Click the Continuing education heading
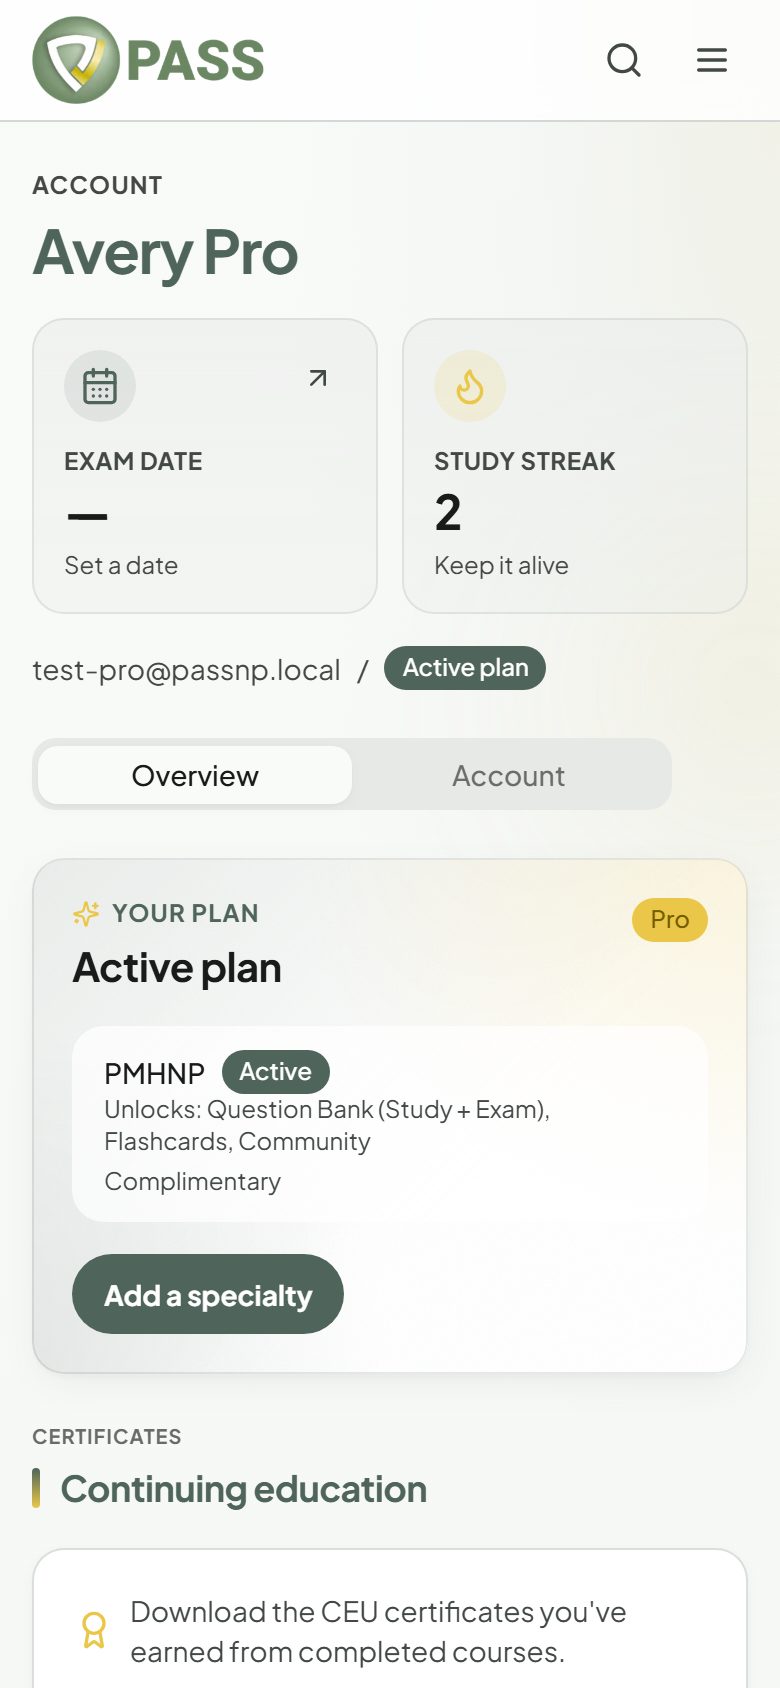 tap(244, 1489)
